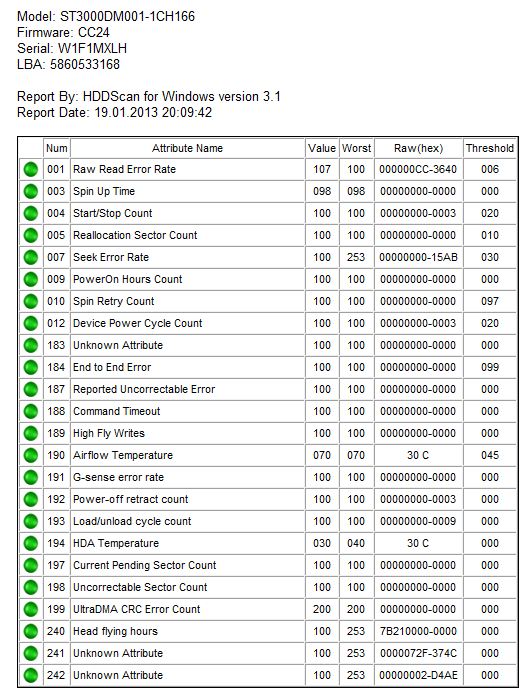Click the UltraDMA CRC Error Count value 200

point(322,609)
